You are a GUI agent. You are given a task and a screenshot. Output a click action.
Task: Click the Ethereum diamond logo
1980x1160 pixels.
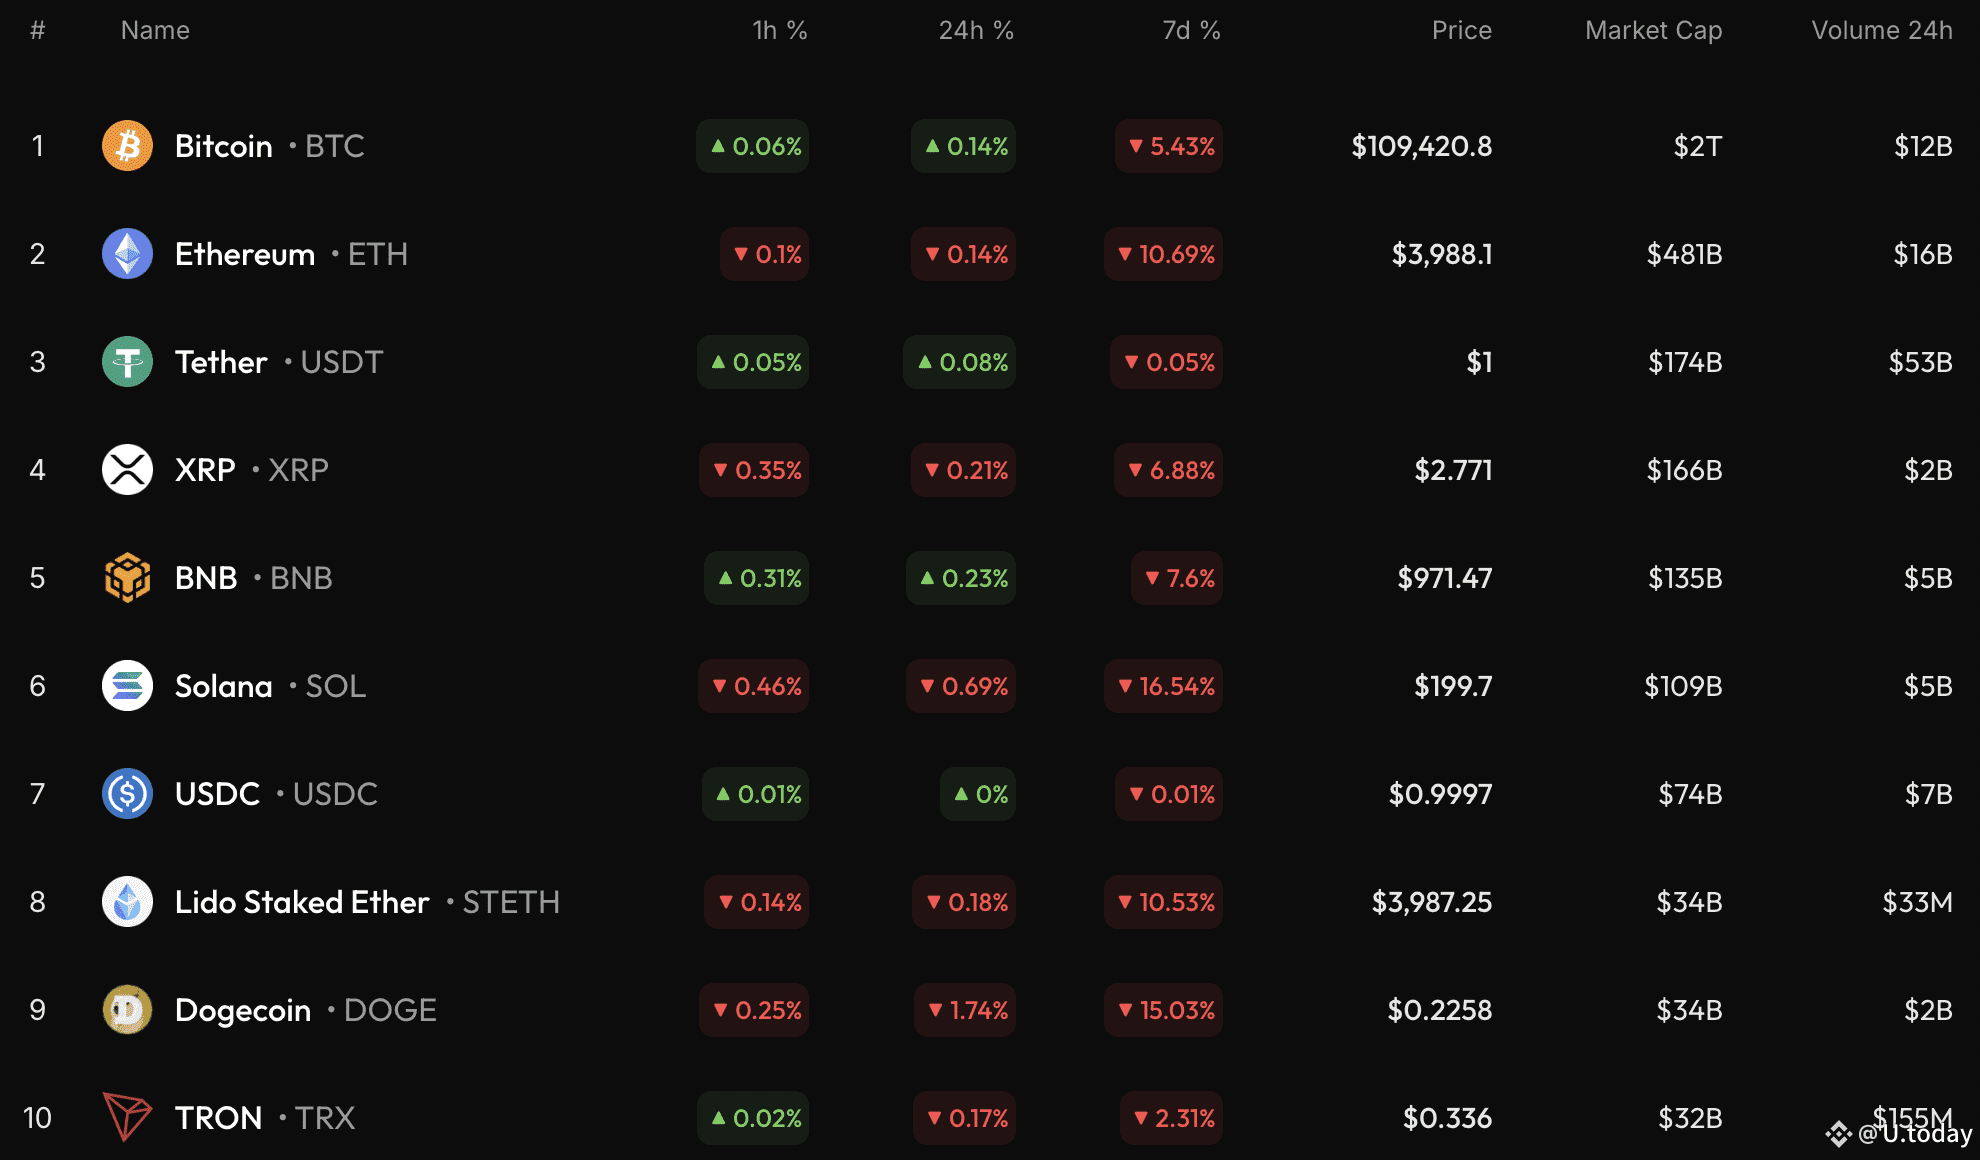coord(127,254)
